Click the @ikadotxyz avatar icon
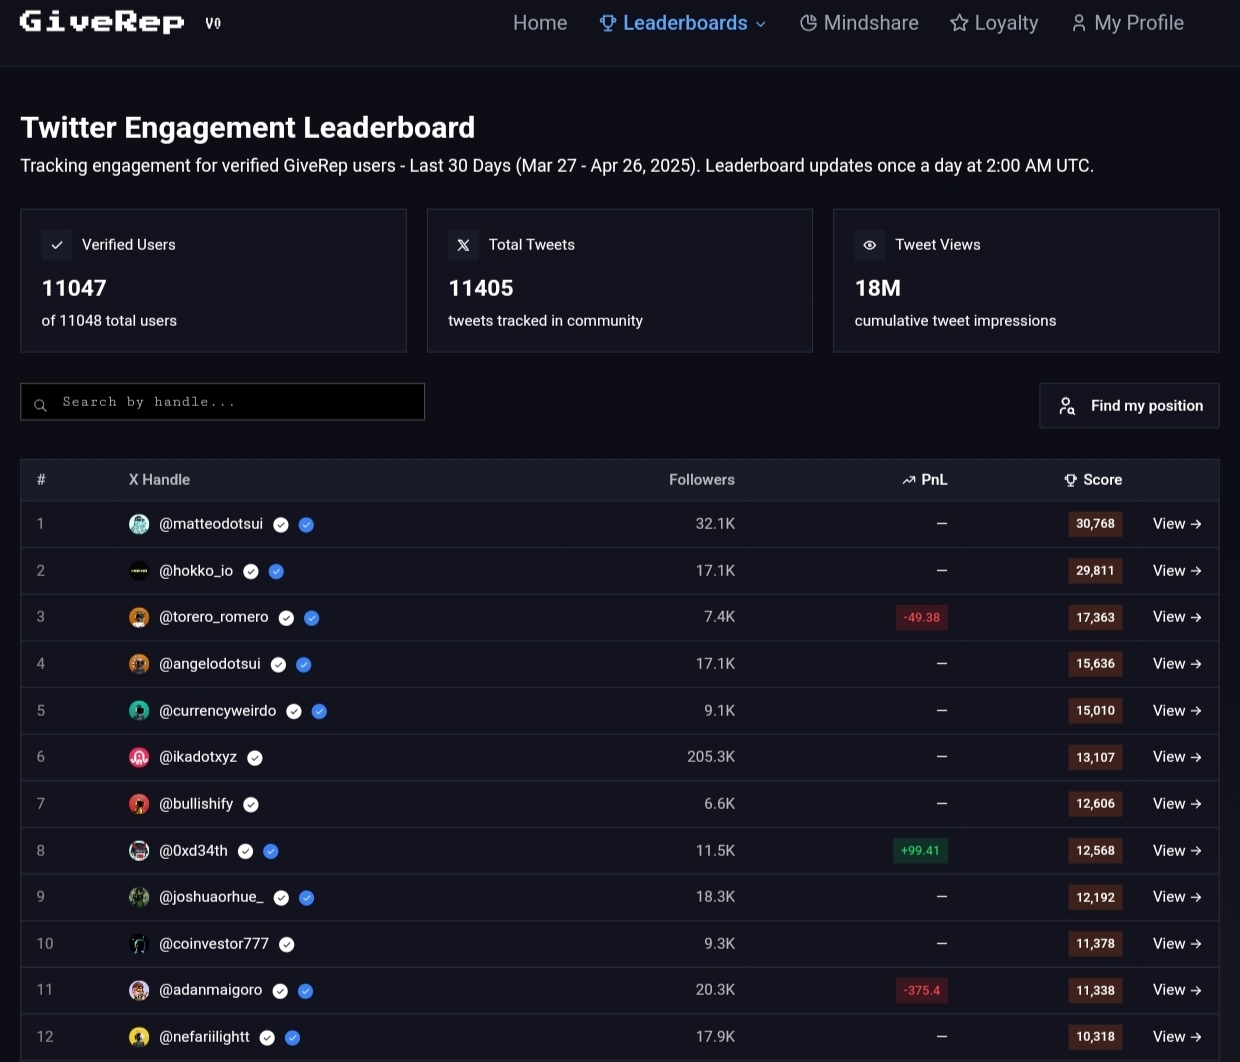 [x=139, y=757]
